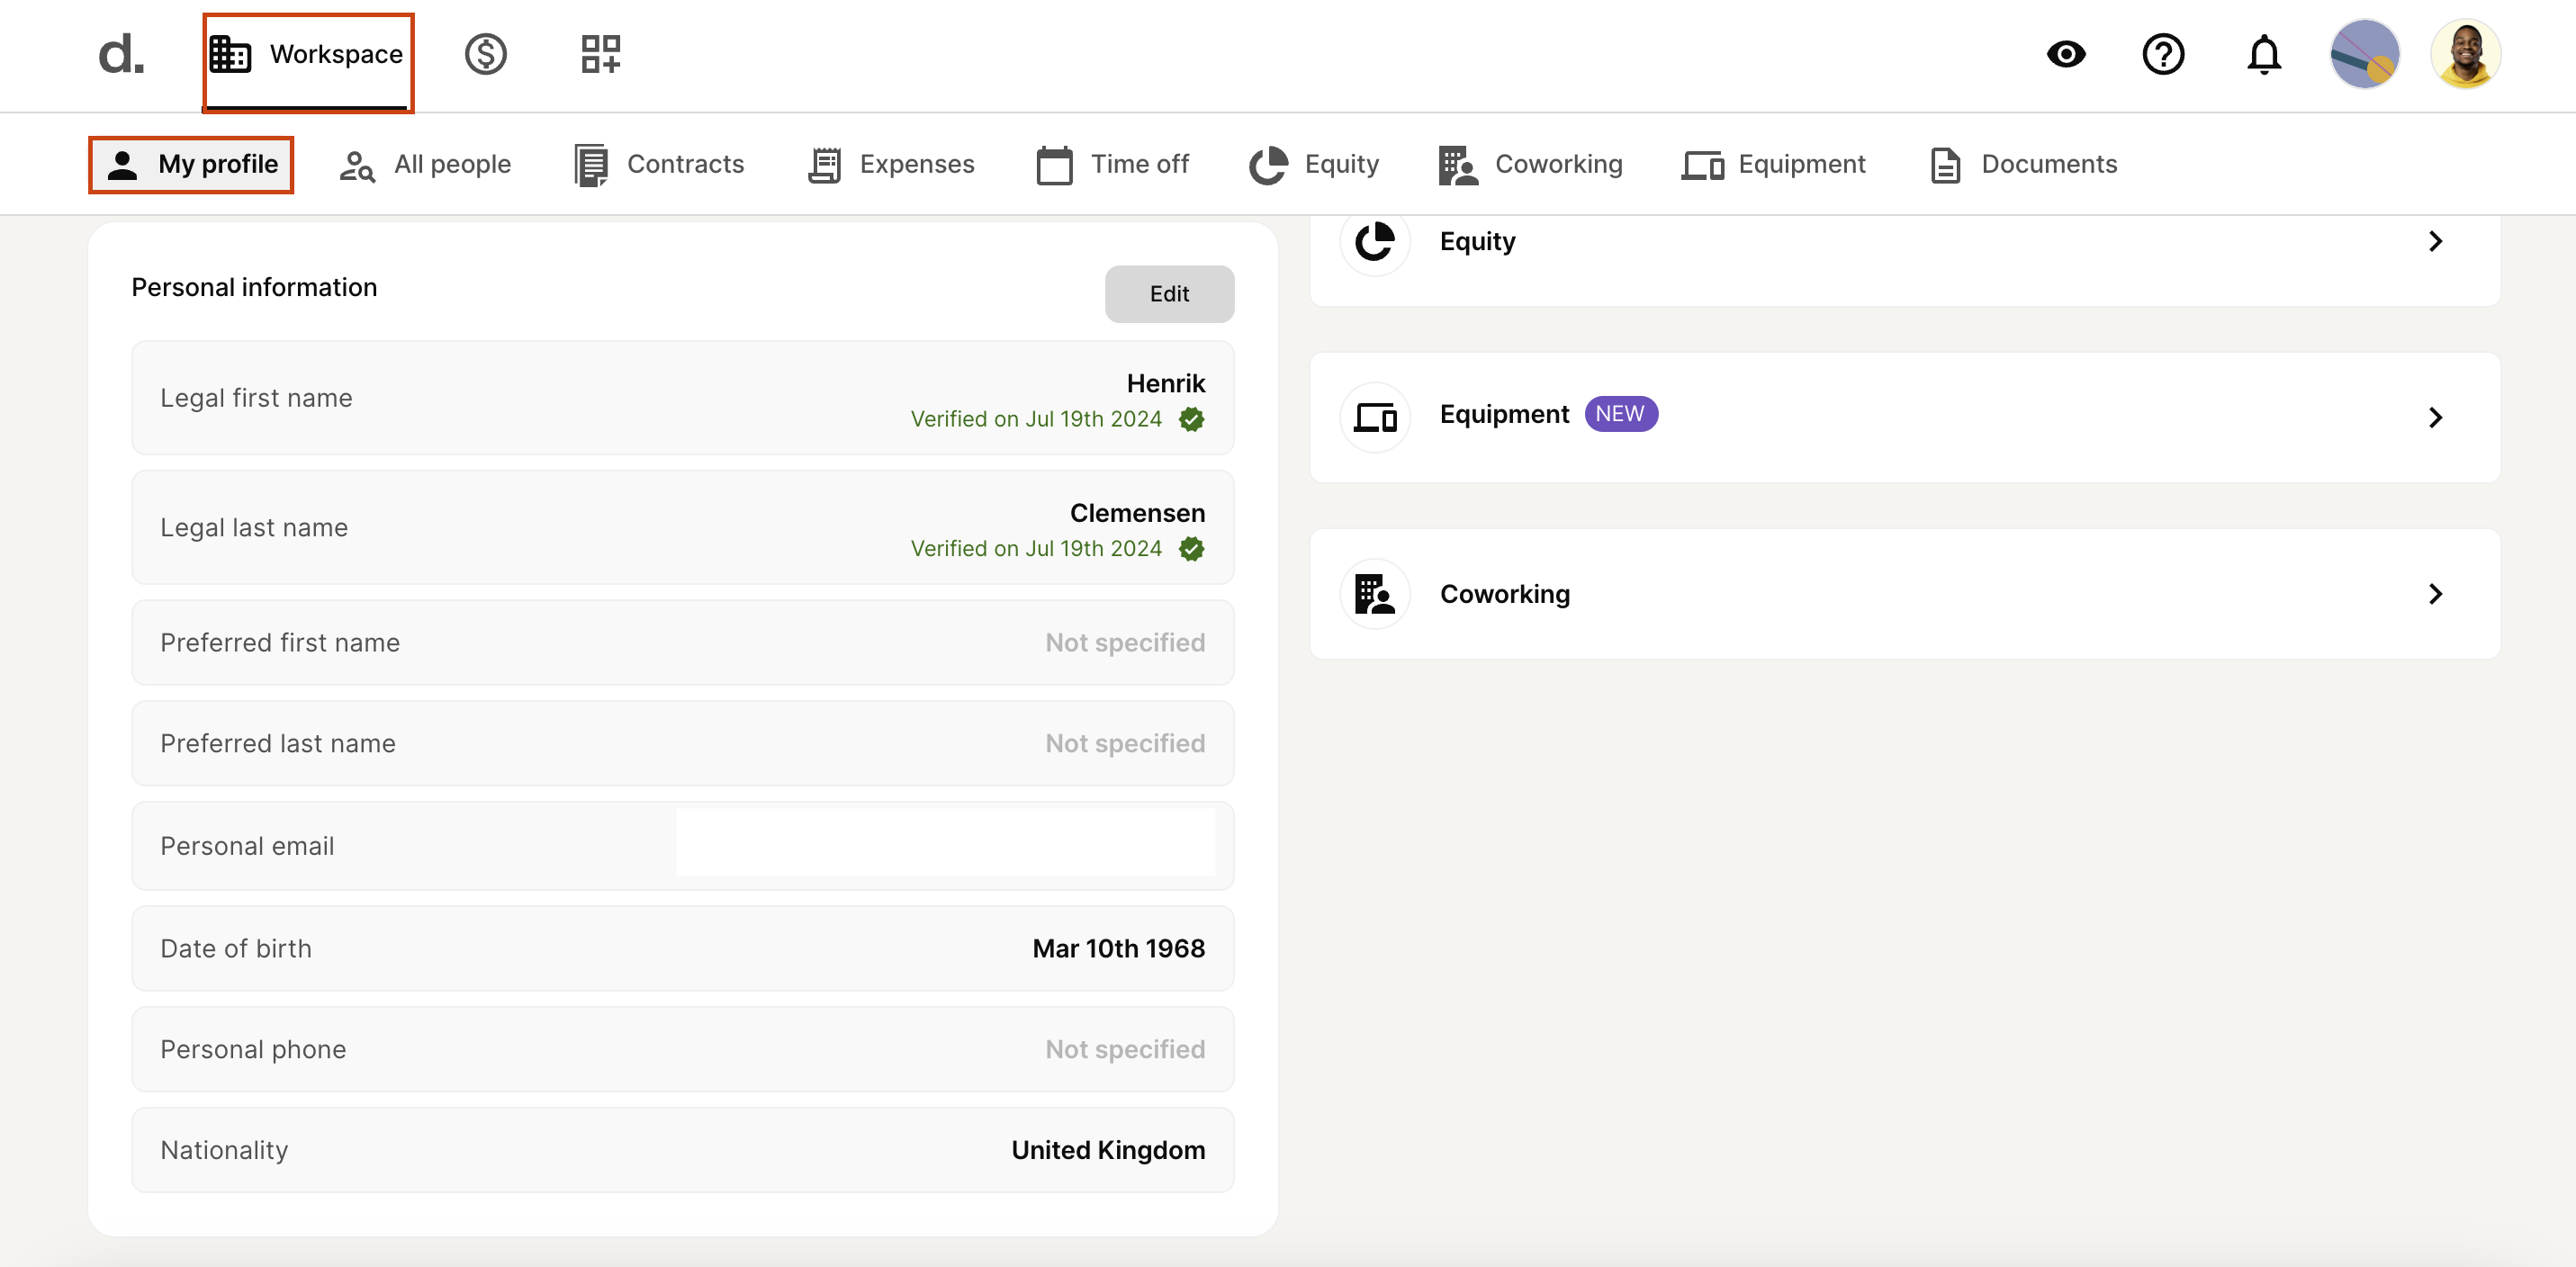
Task: Open the Time off tab
Action: (x=1113, y=164)
